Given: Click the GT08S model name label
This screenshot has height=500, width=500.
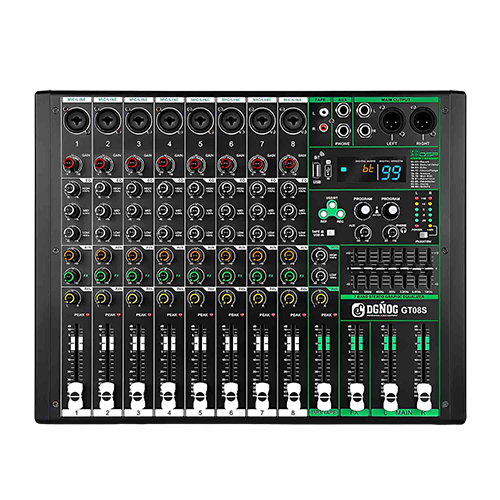Looking at the screenshot, I should [x=414, y=310].
